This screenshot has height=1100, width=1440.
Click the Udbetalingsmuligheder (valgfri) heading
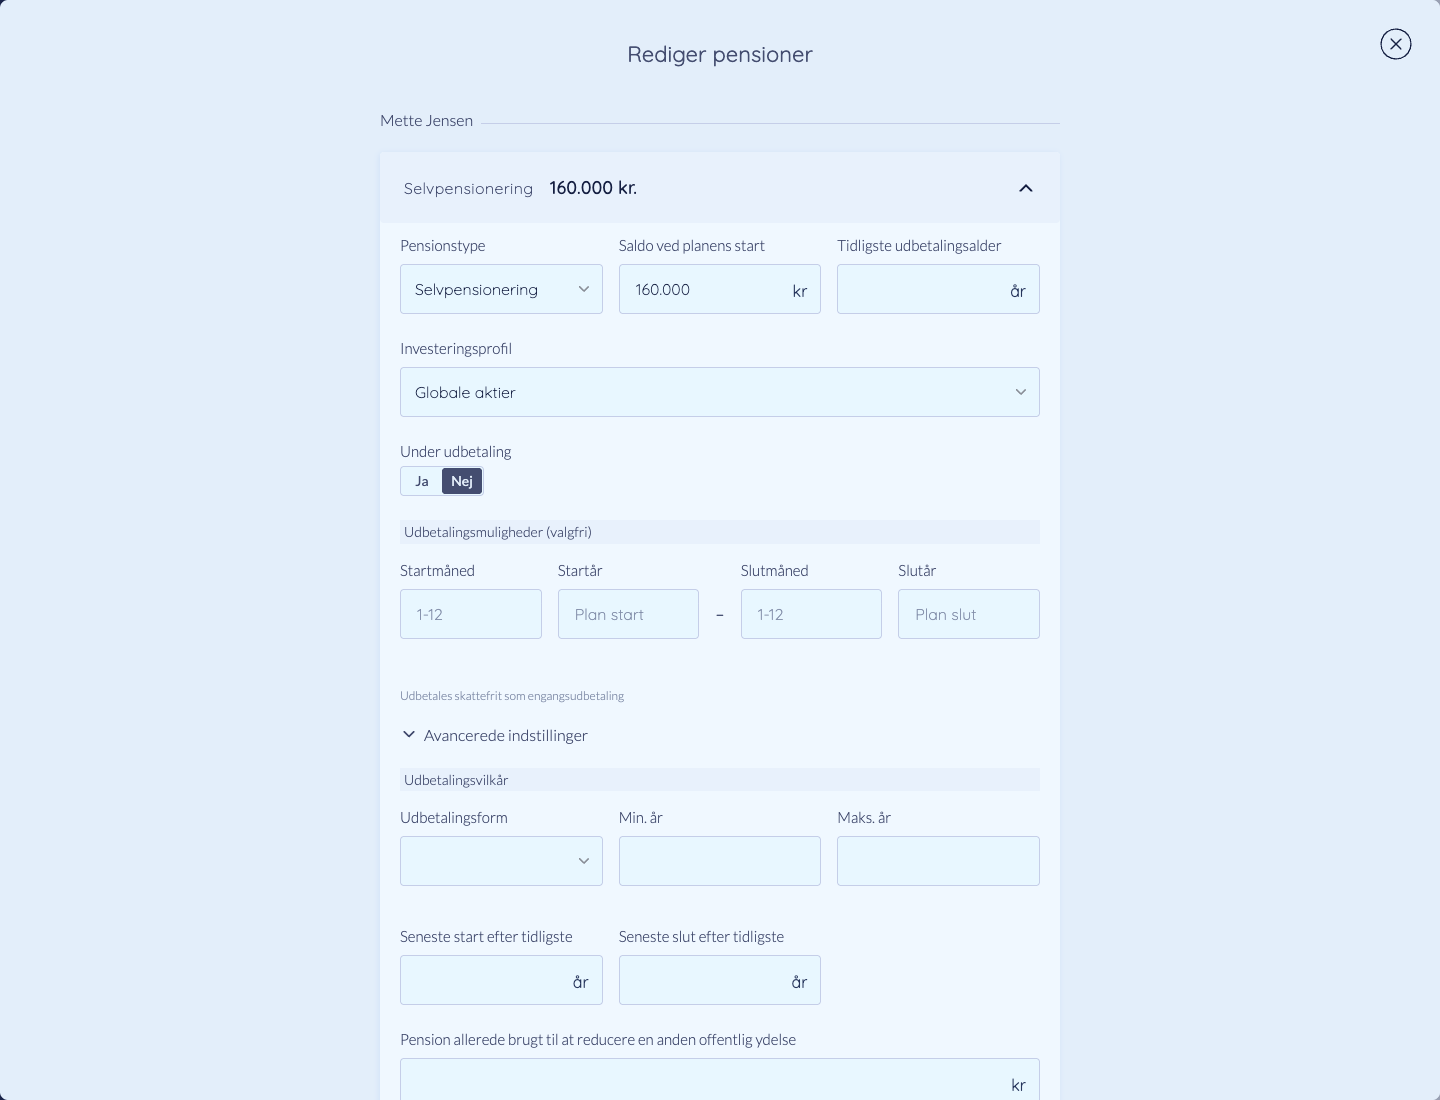tap(498, 532)
